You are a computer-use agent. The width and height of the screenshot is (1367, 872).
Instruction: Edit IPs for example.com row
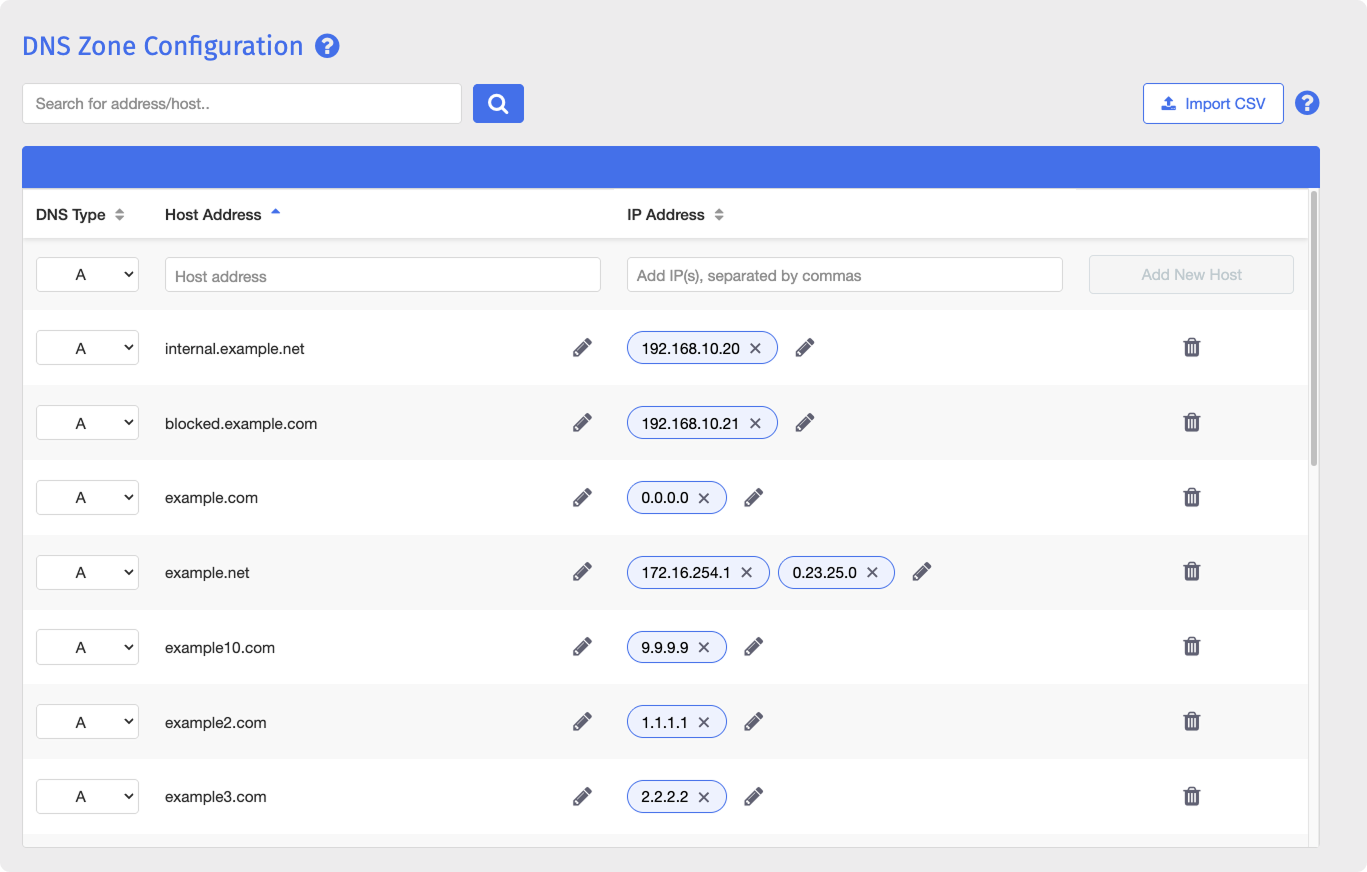754,498
